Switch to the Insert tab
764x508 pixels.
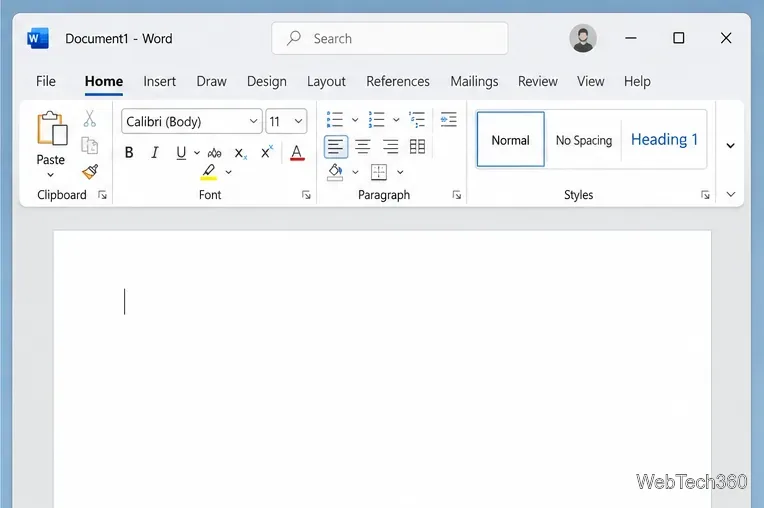coord(159,81)
